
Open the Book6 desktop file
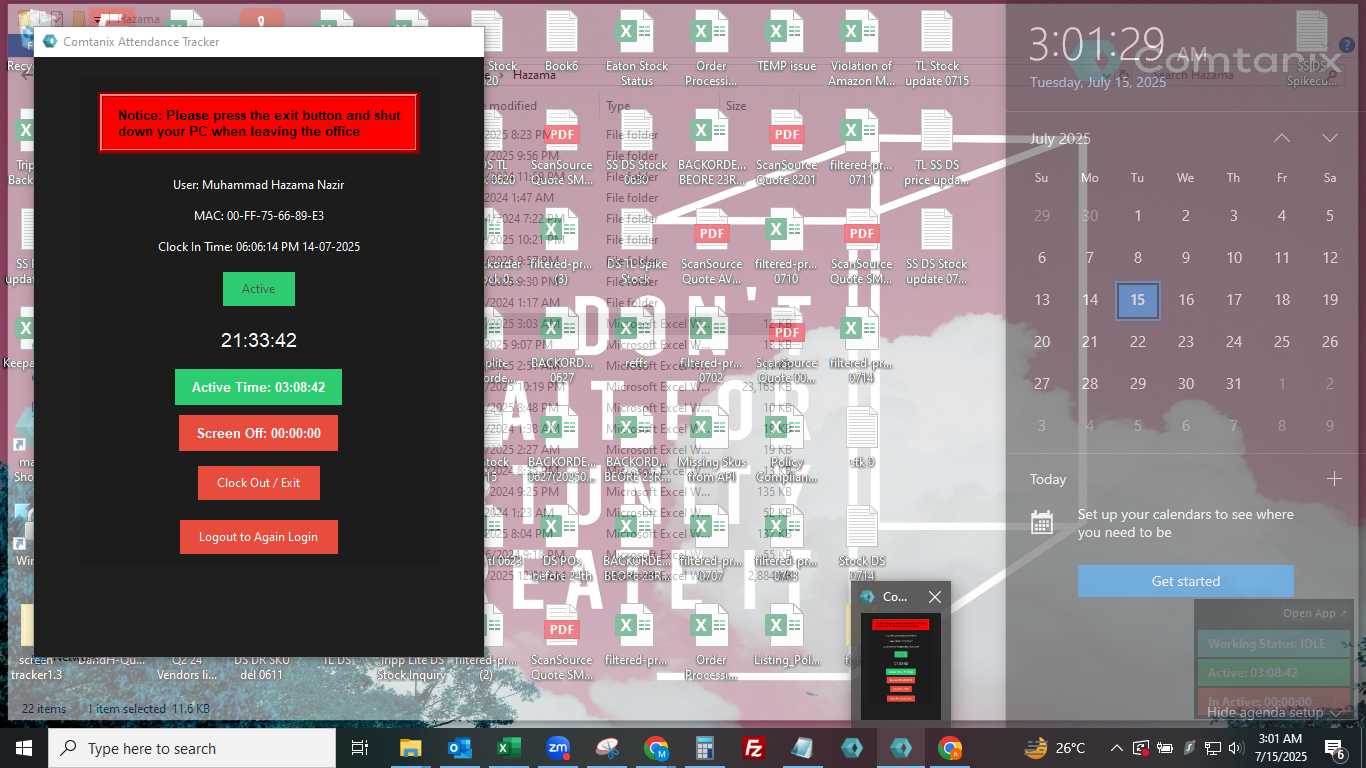[562, 40]
